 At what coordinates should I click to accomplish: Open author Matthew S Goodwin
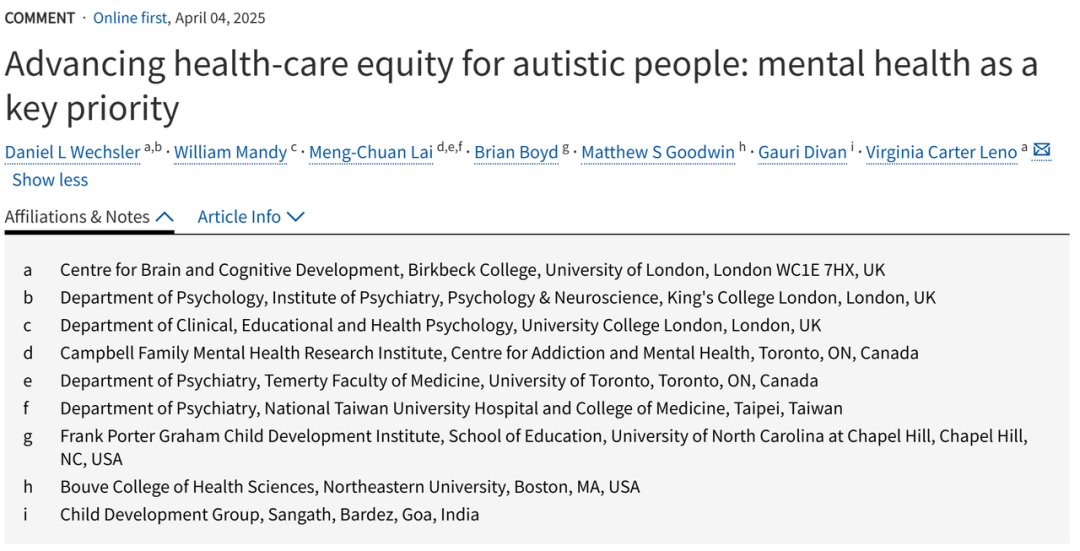[658, 152]
